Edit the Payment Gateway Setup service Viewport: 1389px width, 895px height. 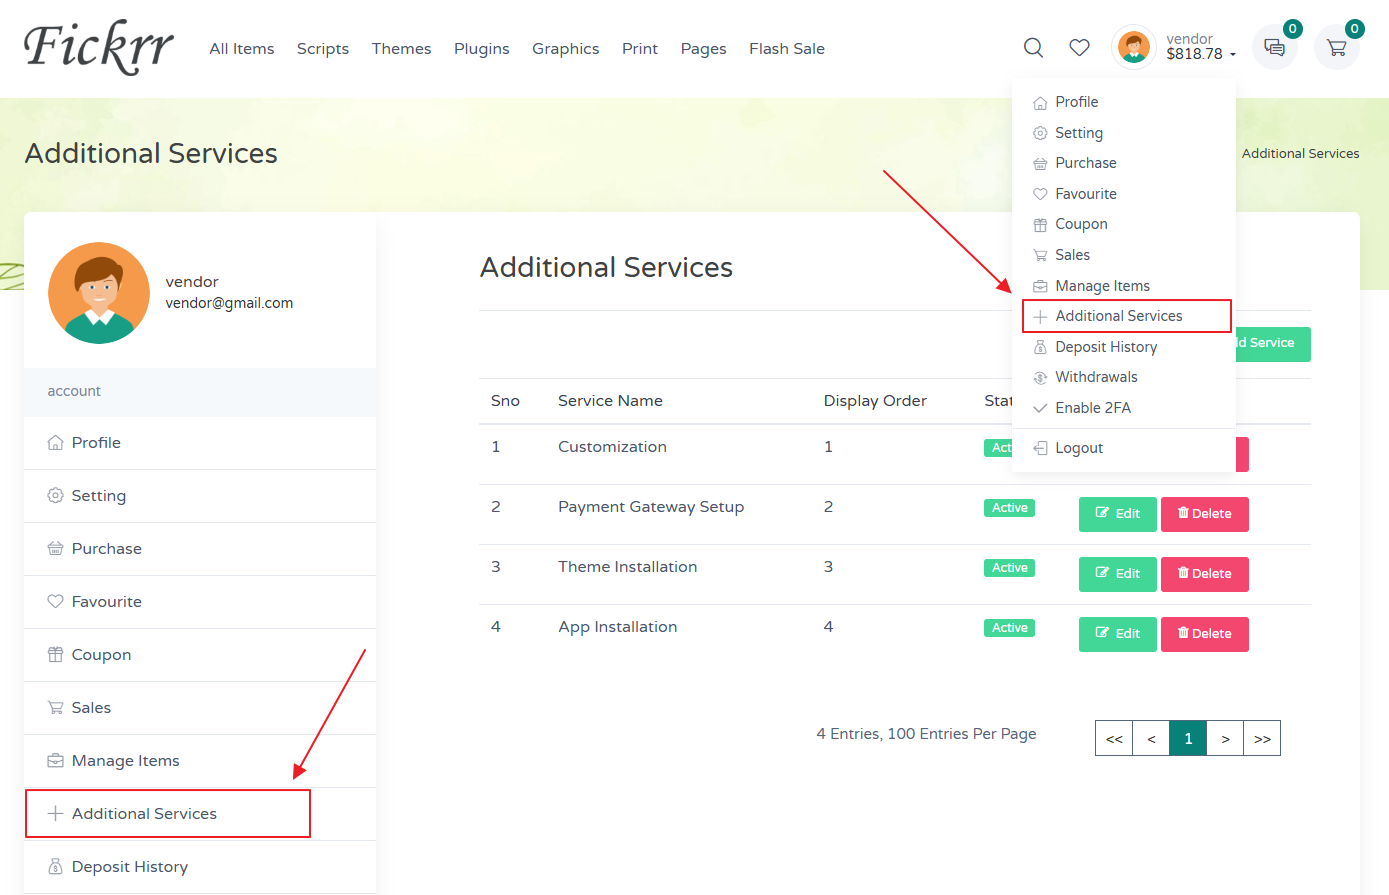click(x=1117, y=514)
